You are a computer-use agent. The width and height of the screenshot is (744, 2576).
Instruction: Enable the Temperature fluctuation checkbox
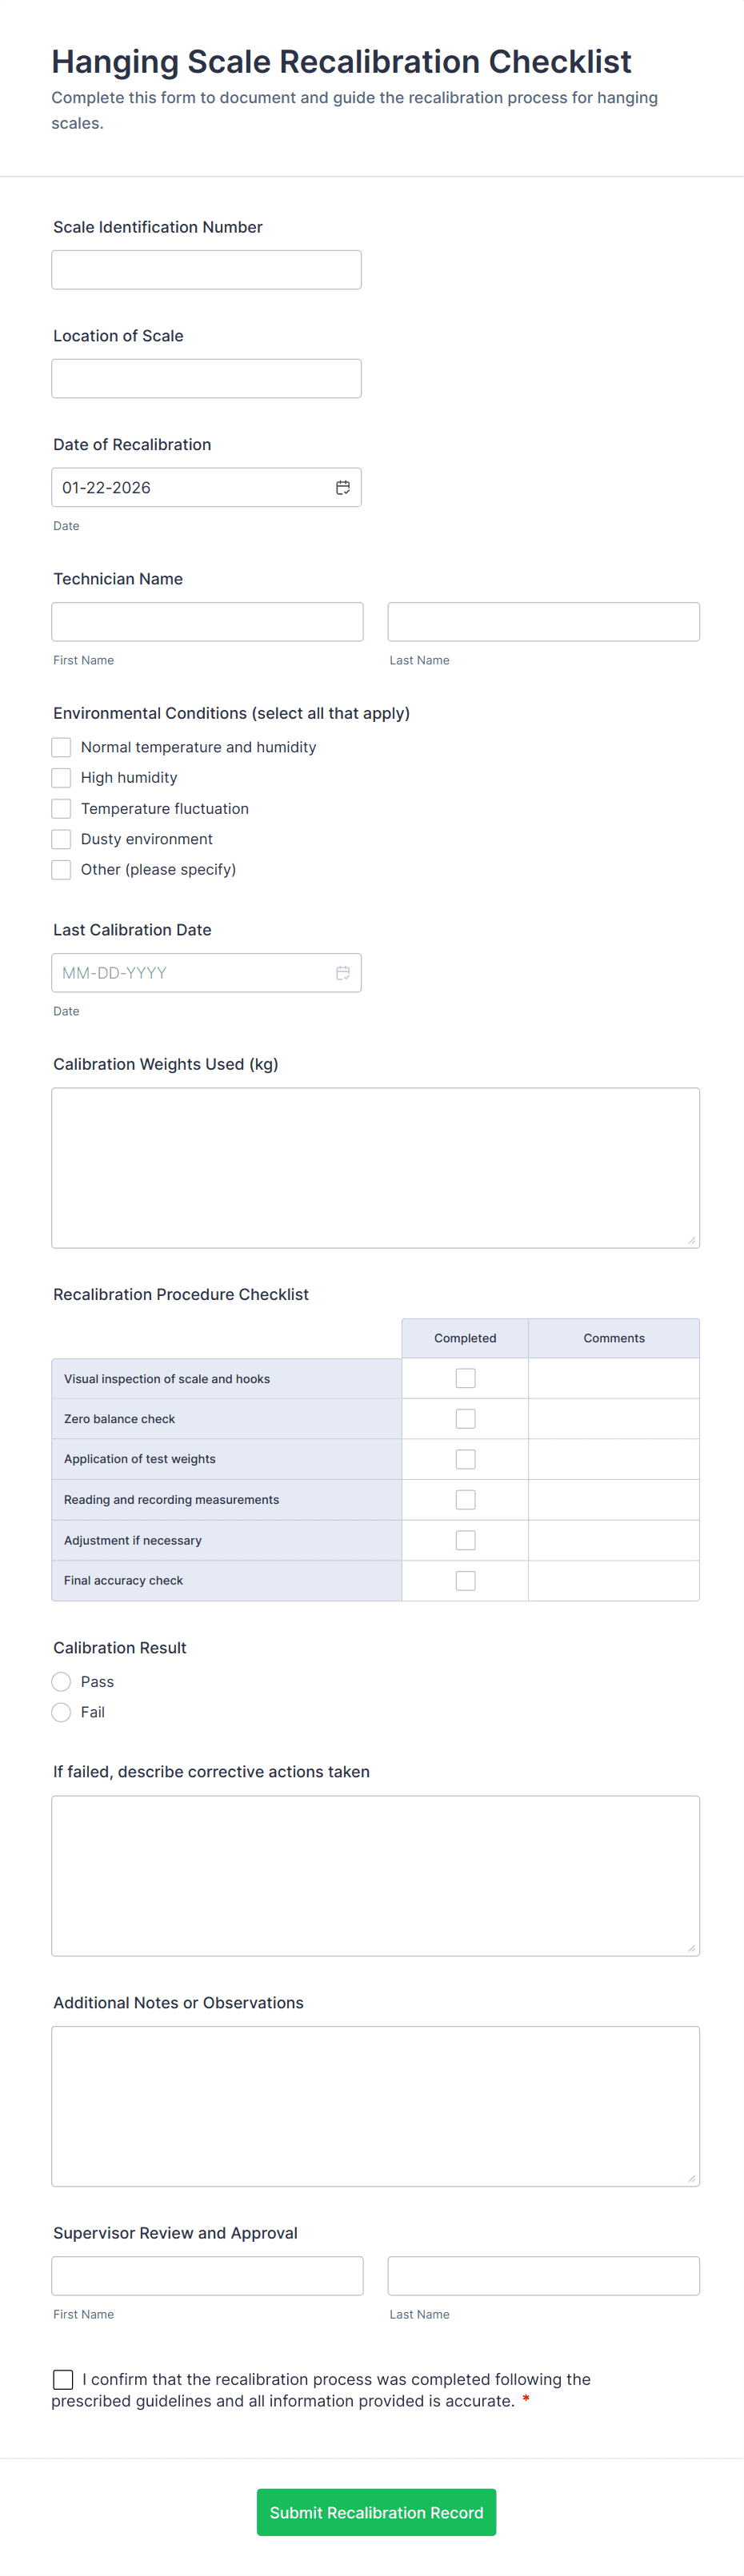click(x=61, y=808)
